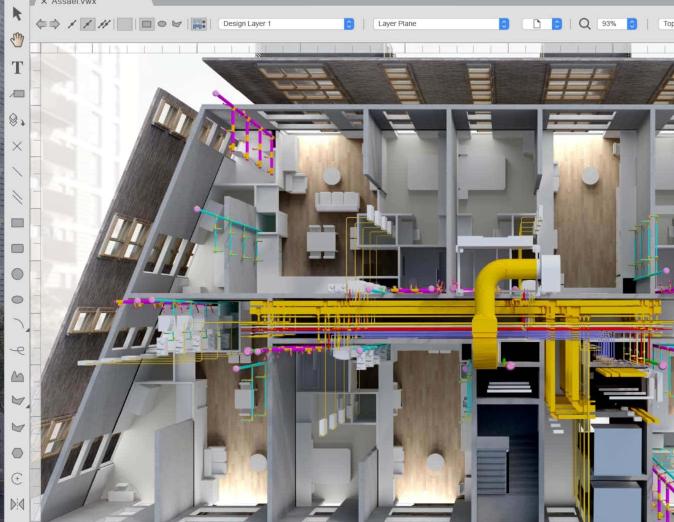Choose the Arc tool
This screenshot has width=674, height=522.
(x=17, y=324)
